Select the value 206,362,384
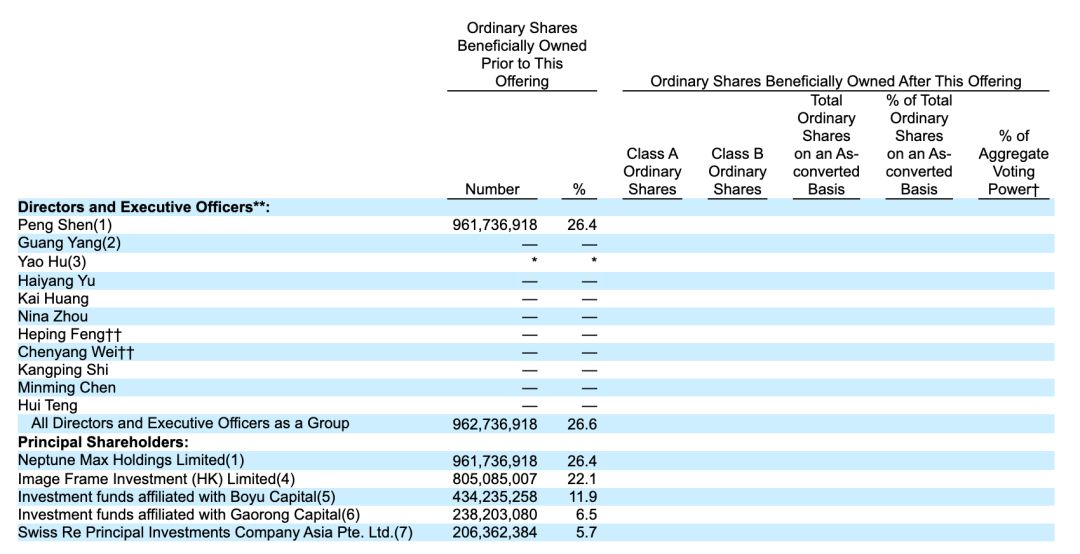The height and width of the screenshot is (554, 1080). tap(495, 533)
